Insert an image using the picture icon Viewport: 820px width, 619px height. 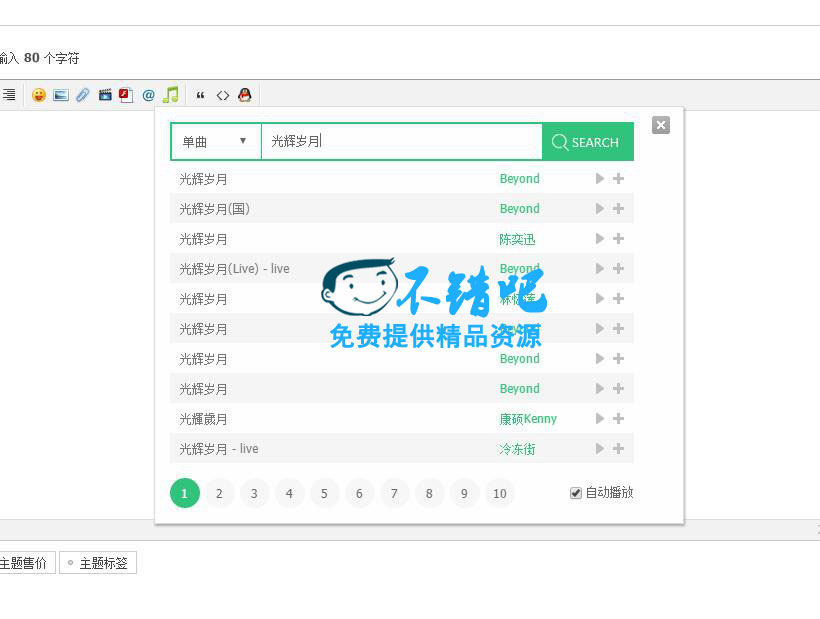[61, 95]
